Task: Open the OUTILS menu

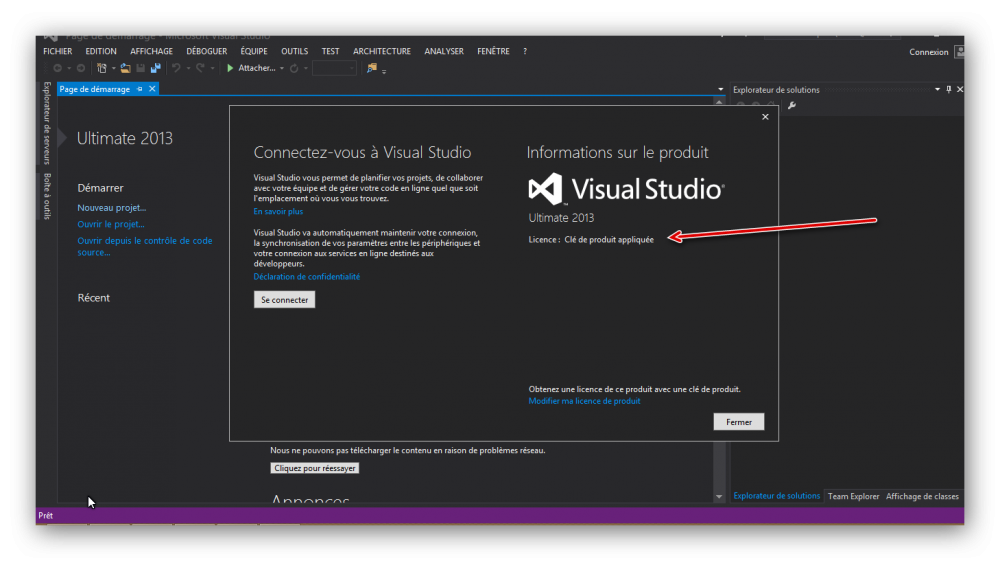Action: 295,51
